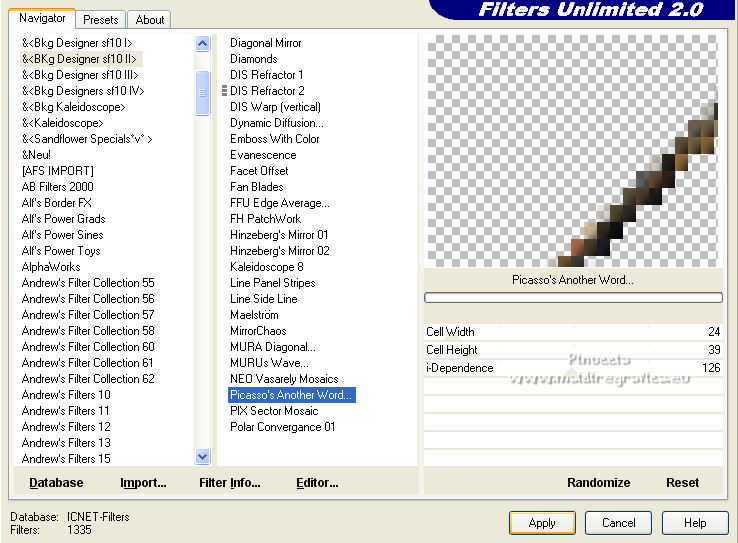Select Alf's Power Sines category
The image size is (738, 543).
tap(63, 235)
